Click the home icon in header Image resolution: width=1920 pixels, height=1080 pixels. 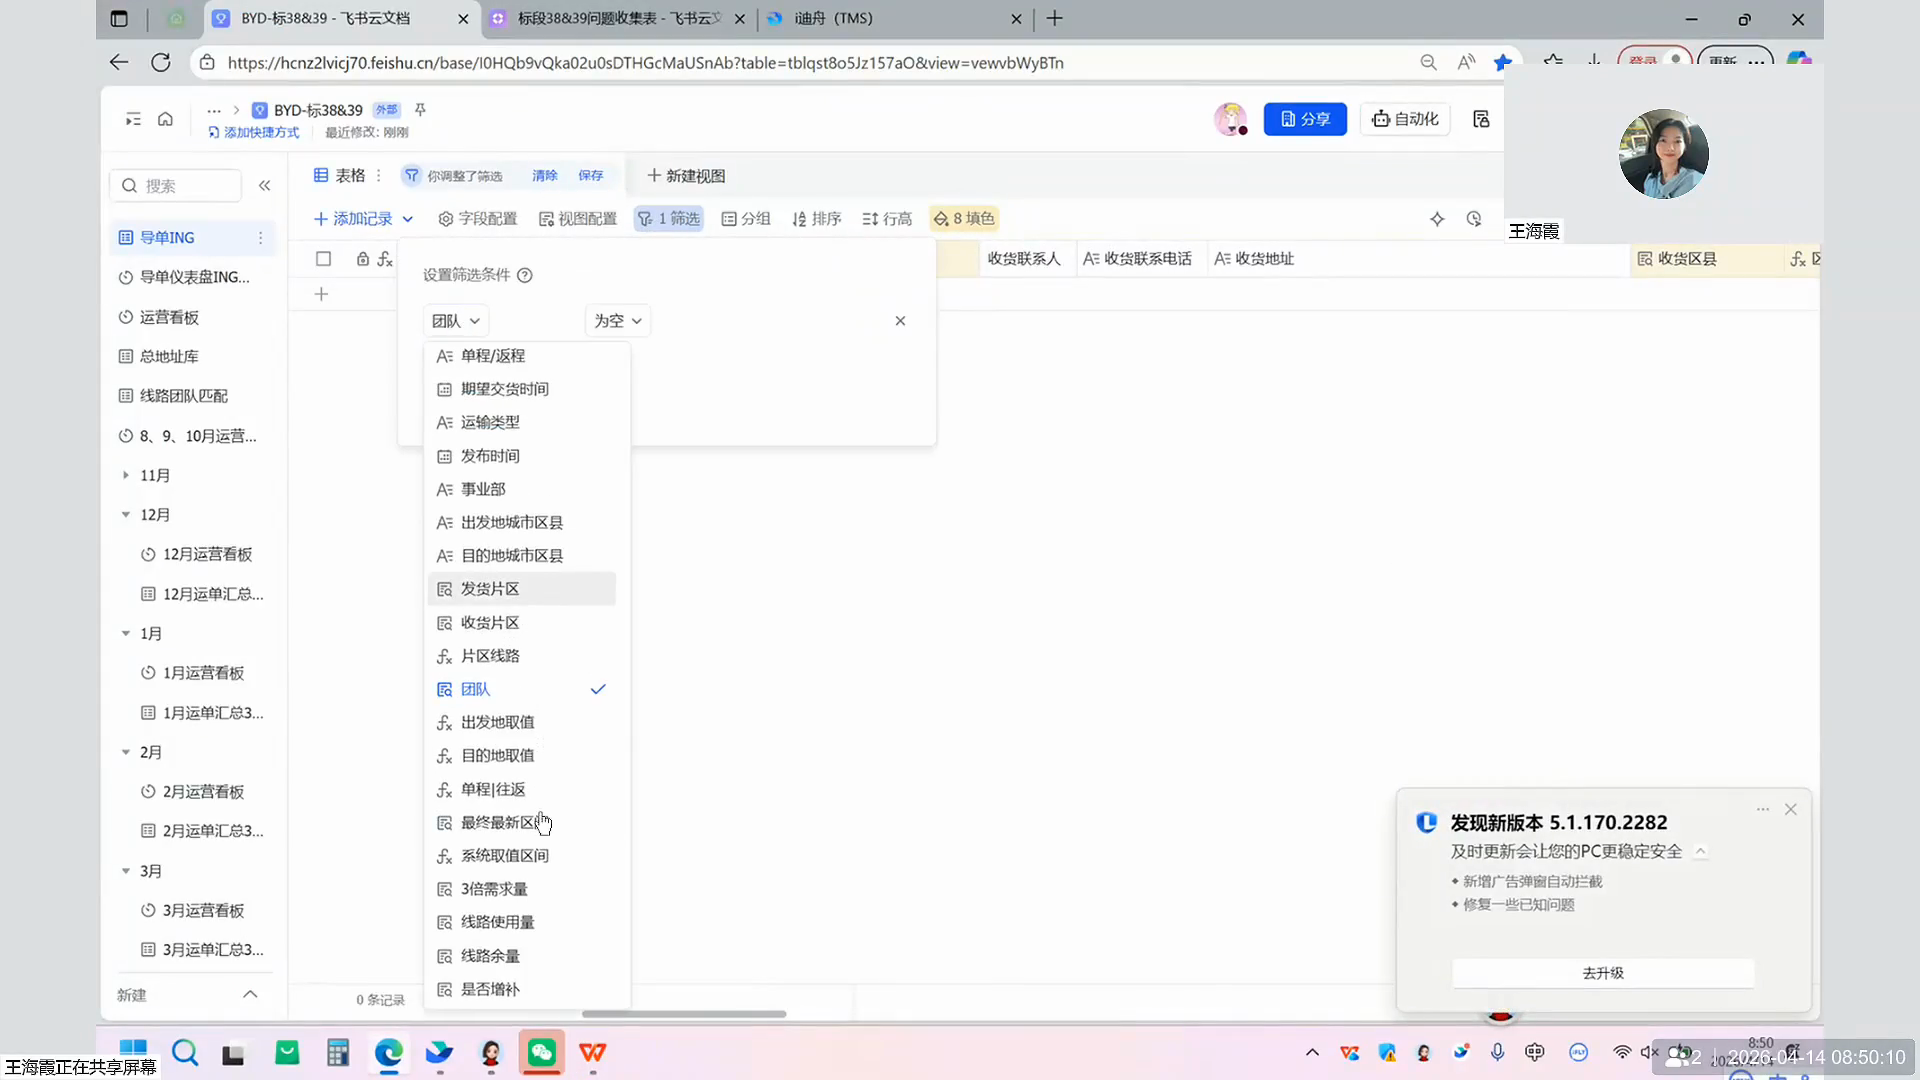click(165, 119)
